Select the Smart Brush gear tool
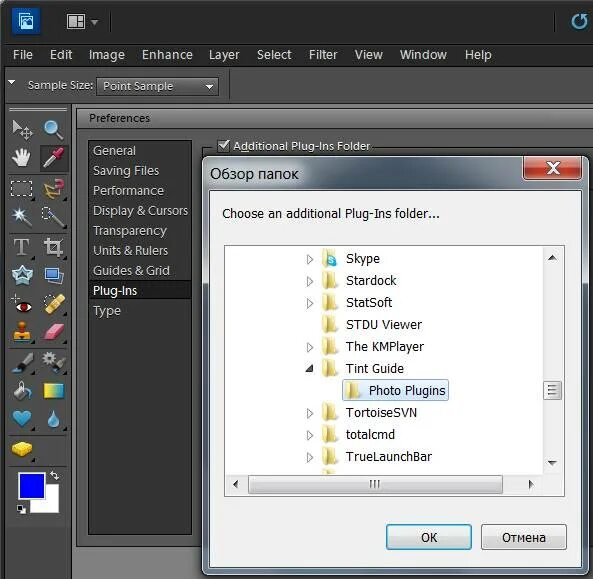Screen dimensions: 593x579 pyautogui.click(x=54, y=362)
